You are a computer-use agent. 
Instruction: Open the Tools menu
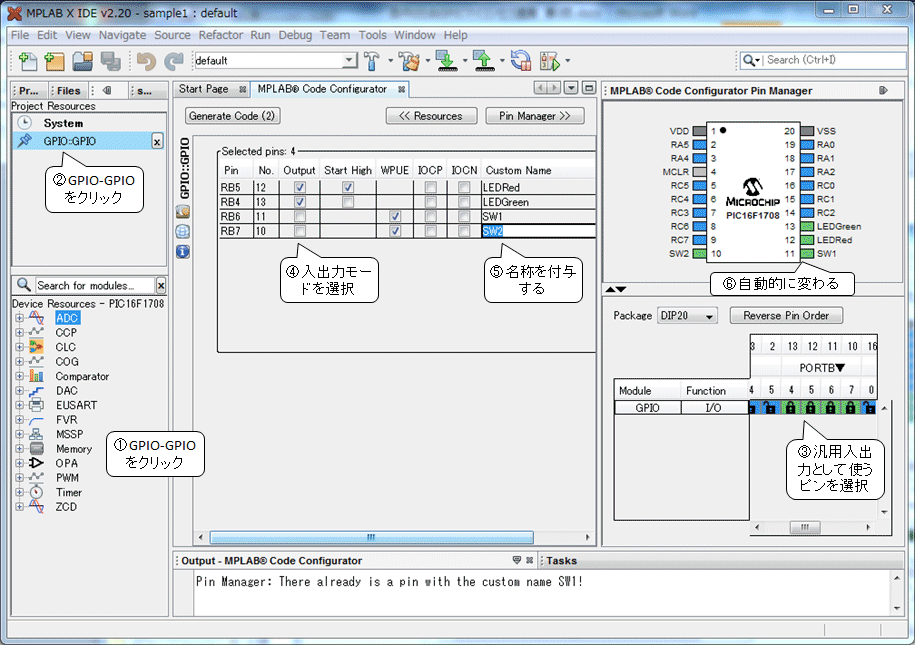click(372, 35)
